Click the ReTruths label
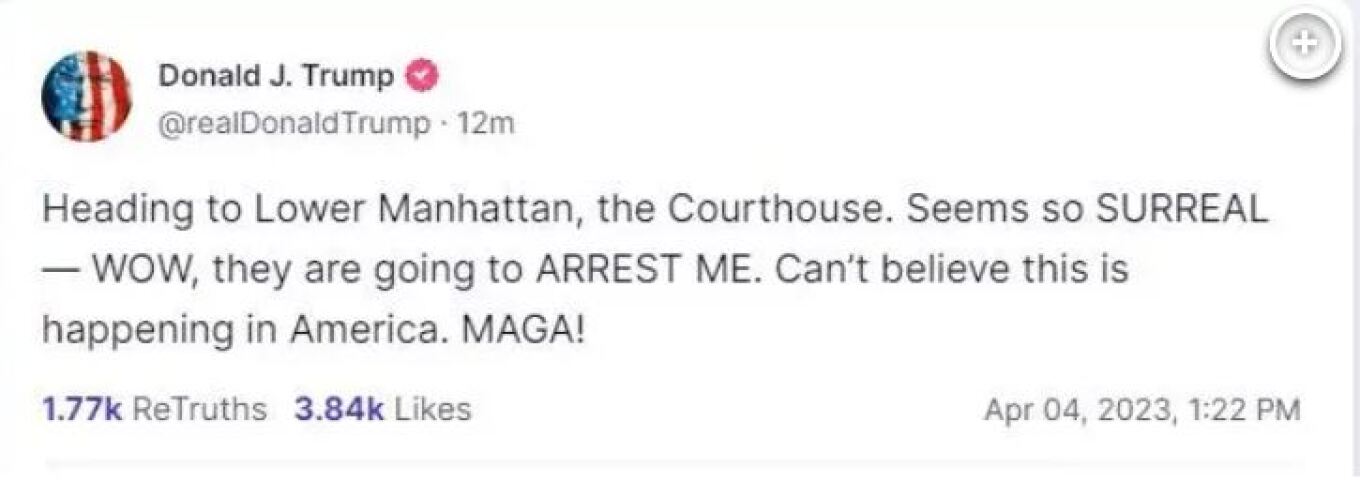The height and width of the screenshot is (482, 1360). [200, 409]
